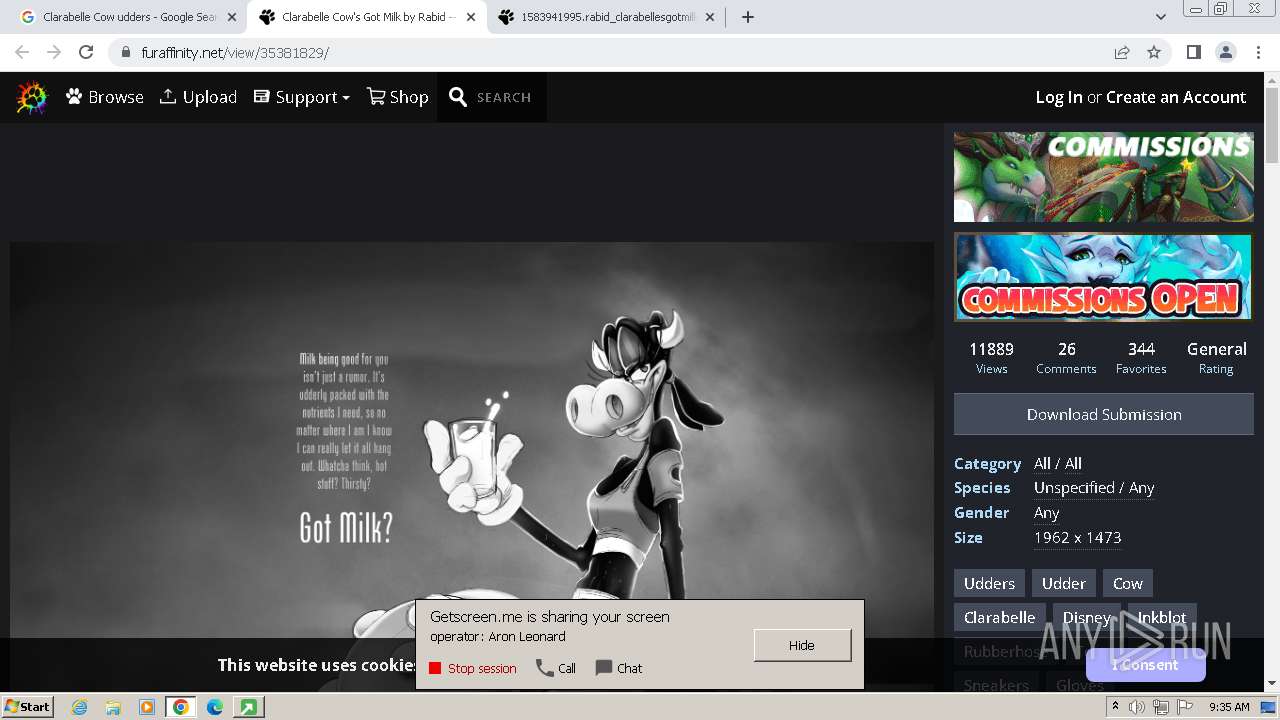1280x720 pixels.
Task: Open the Upload page
Action: point(198,97)
